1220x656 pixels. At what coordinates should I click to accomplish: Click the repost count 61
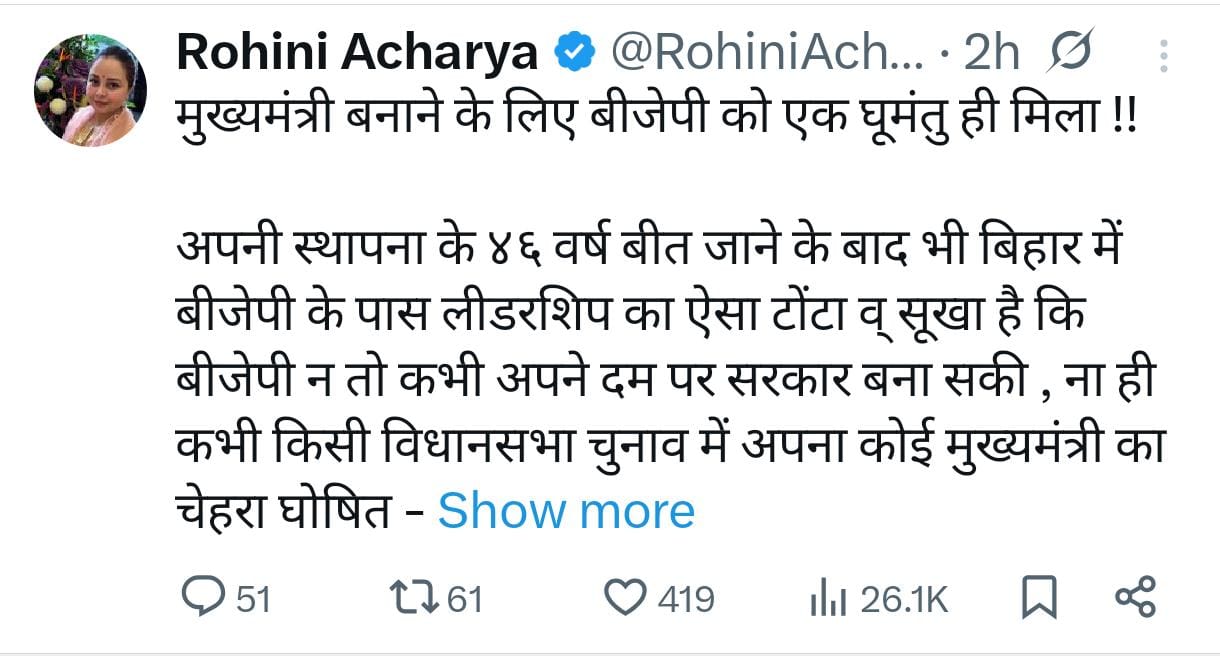464,599
